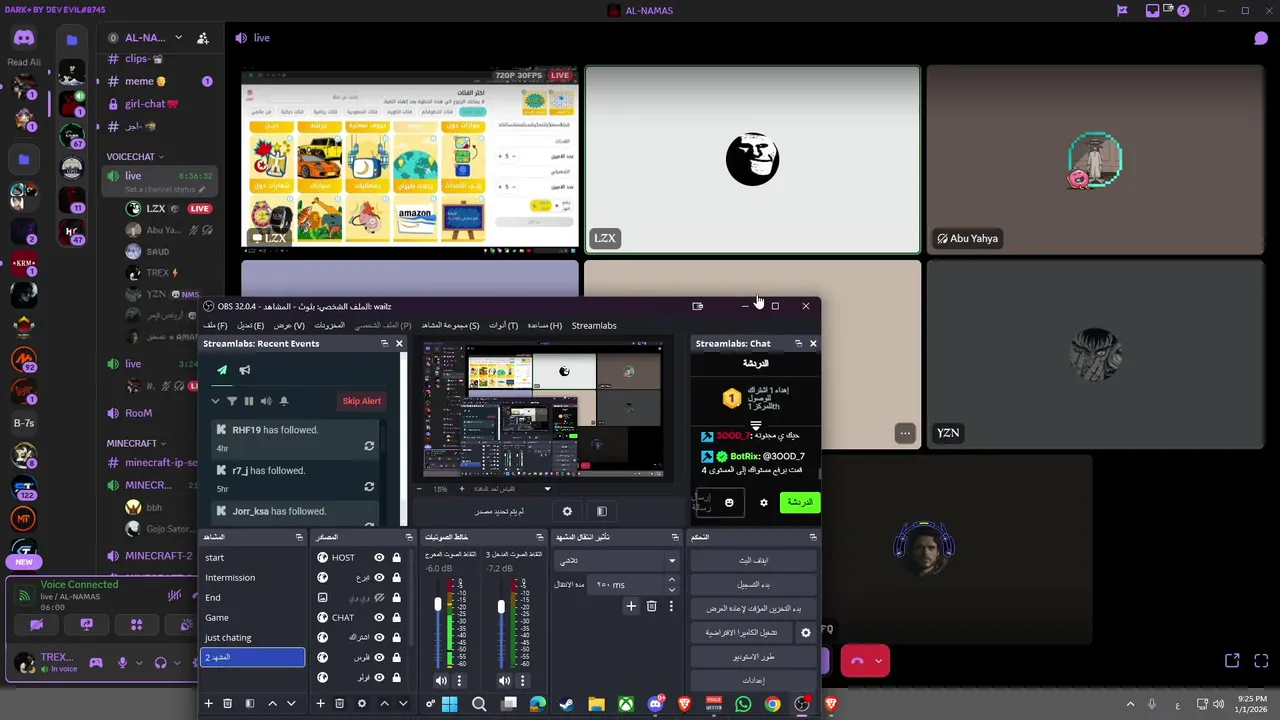Click stop streaming button at top of Controls
Viewport: 1280px width, 720px height.
[x=753, y=561]
